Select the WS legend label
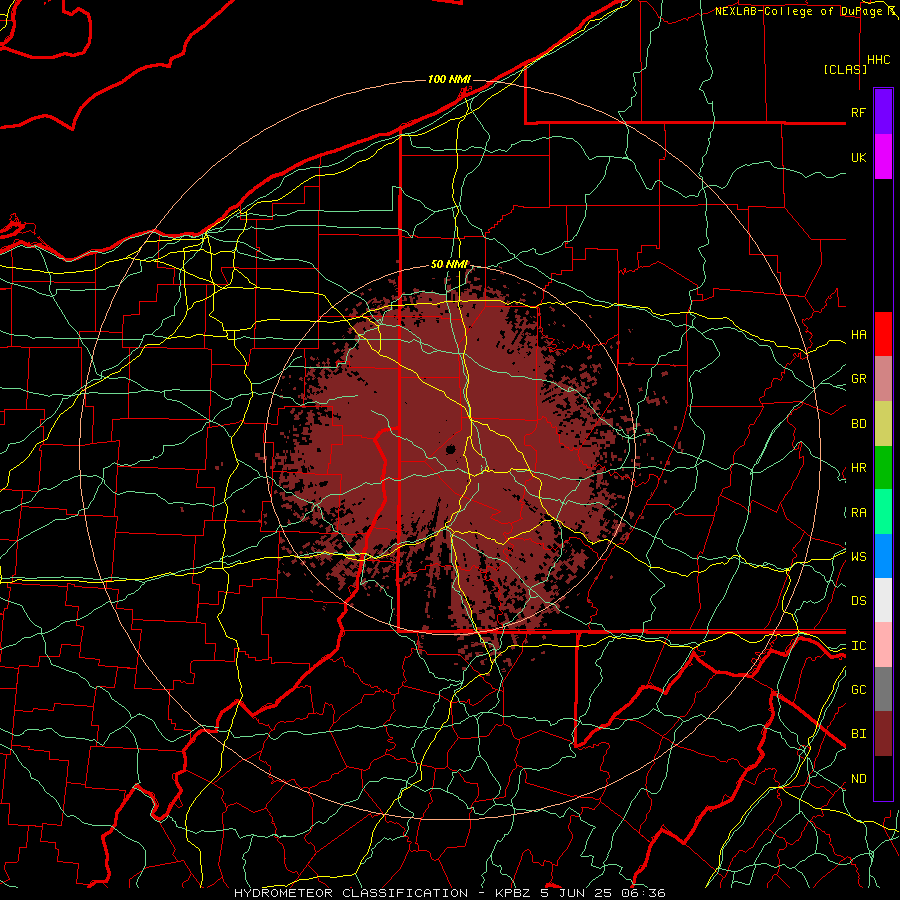Image resolution: width=900 pixels, height=900 pixels. click(x=858, y=557)
